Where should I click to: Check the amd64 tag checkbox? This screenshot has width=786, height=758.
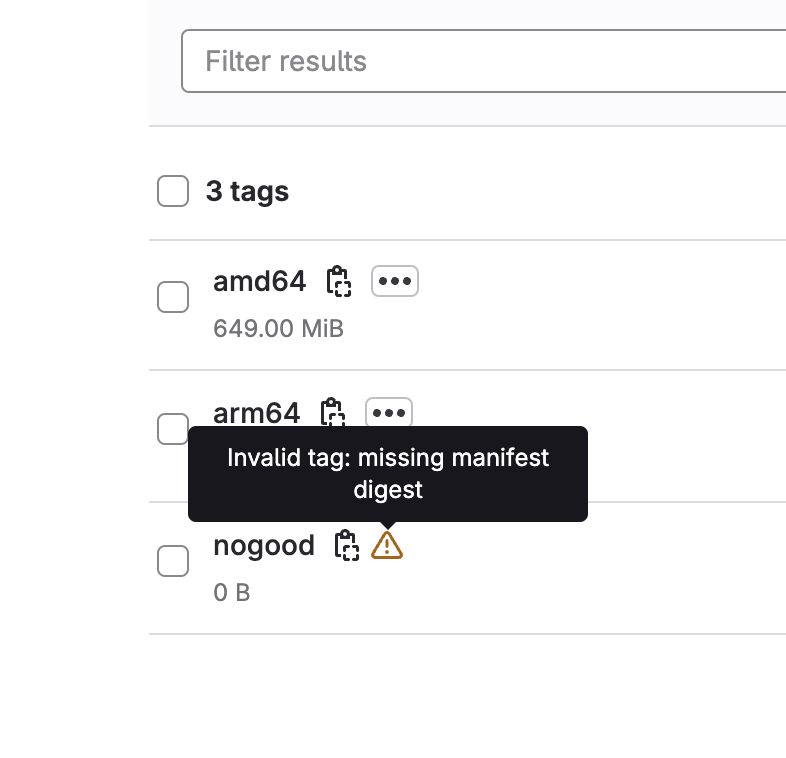[x=173, y=297]
